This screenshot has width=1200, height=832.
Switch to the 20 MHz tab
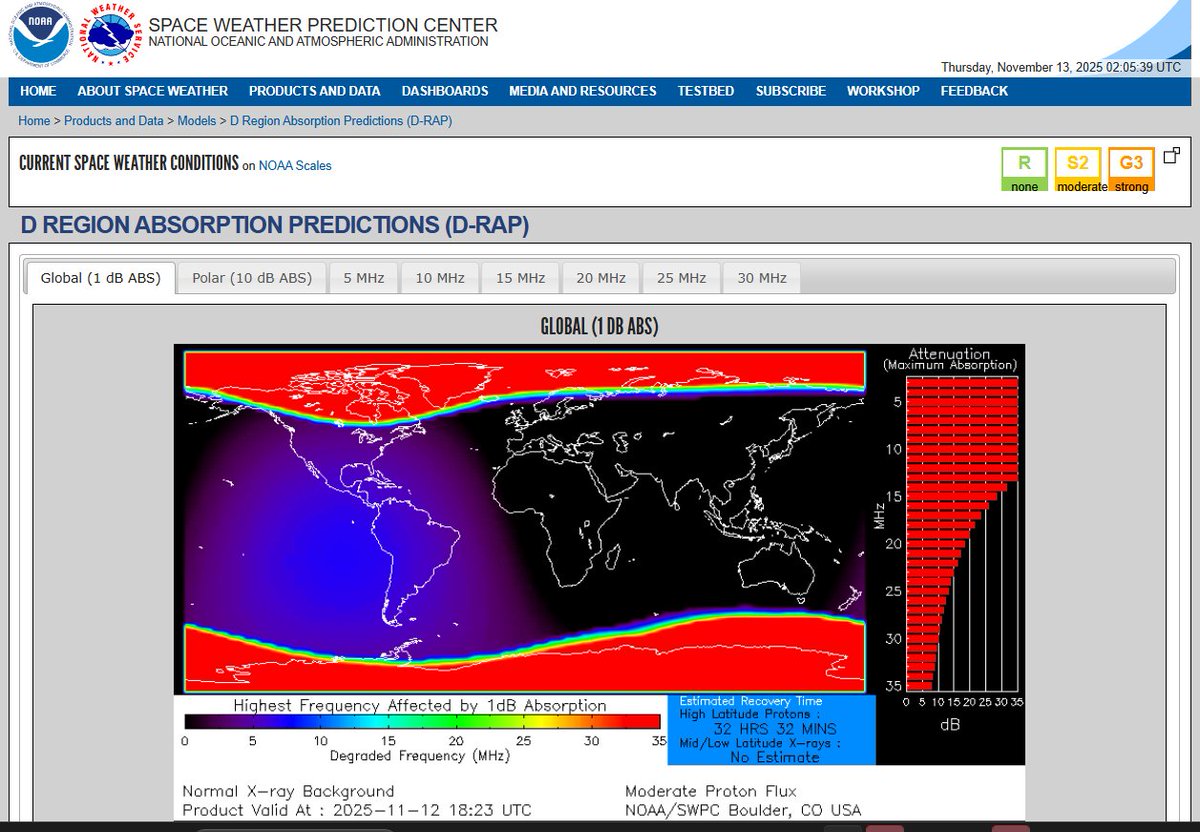coord(601,278)
